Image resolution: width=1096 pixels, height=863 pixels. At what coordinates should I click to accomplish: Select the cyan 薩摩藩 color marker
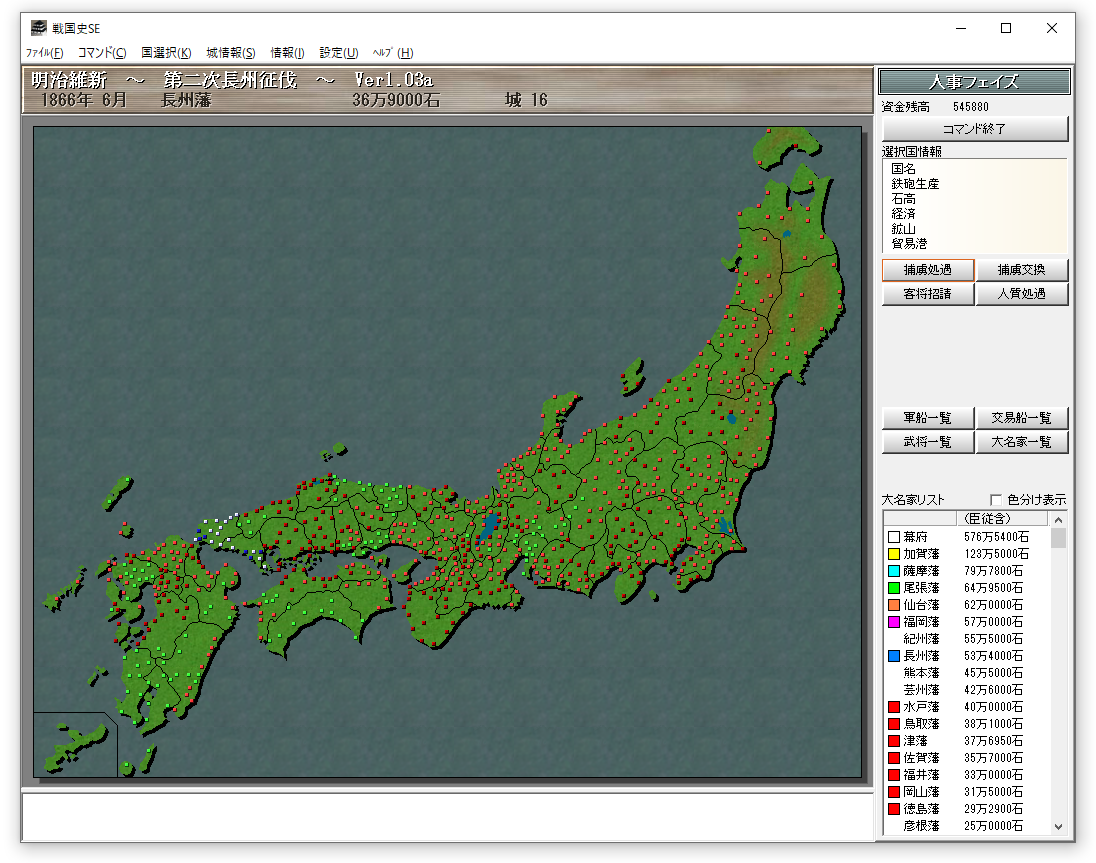894,571
